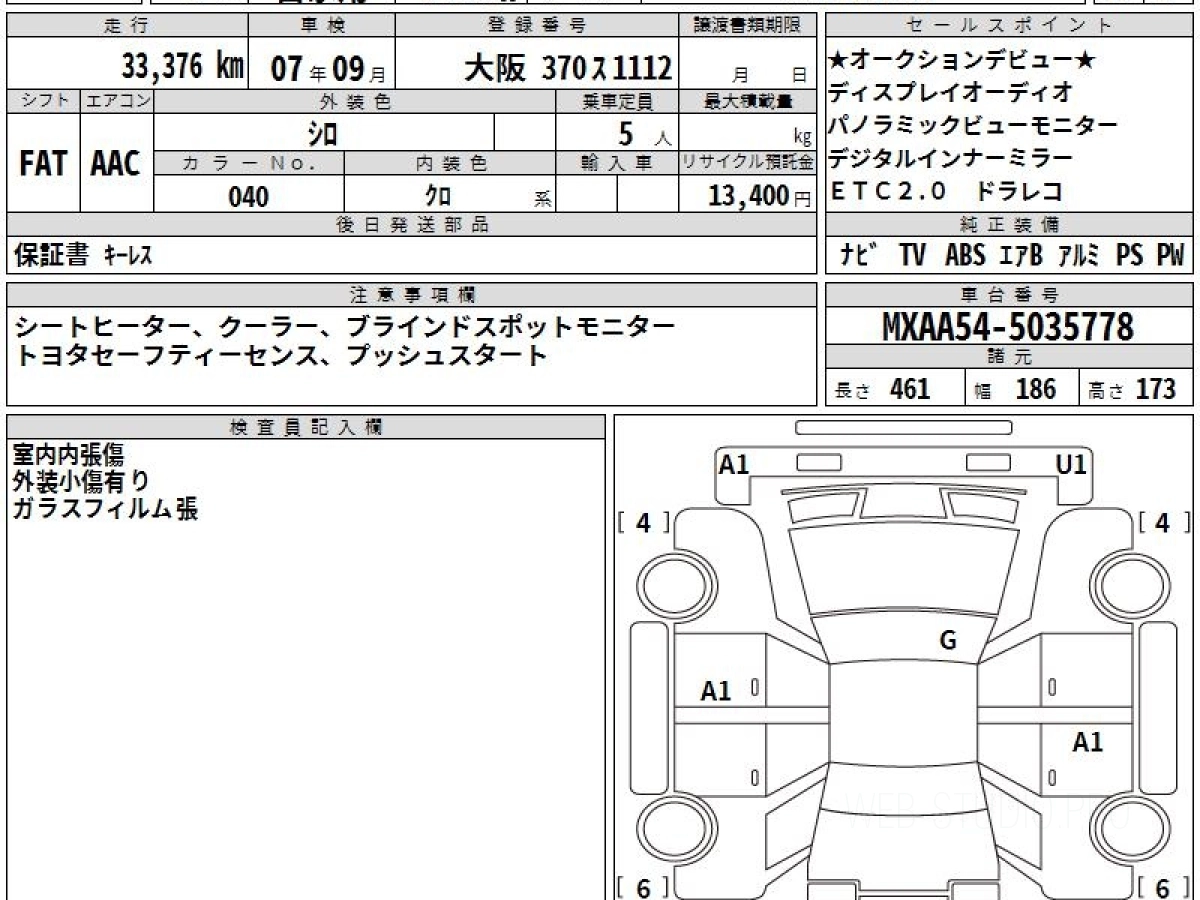Viewport: 1200px width, 900px height.
Task: Select the mileage value 33,376 km
Action: [x=183, y=66]
